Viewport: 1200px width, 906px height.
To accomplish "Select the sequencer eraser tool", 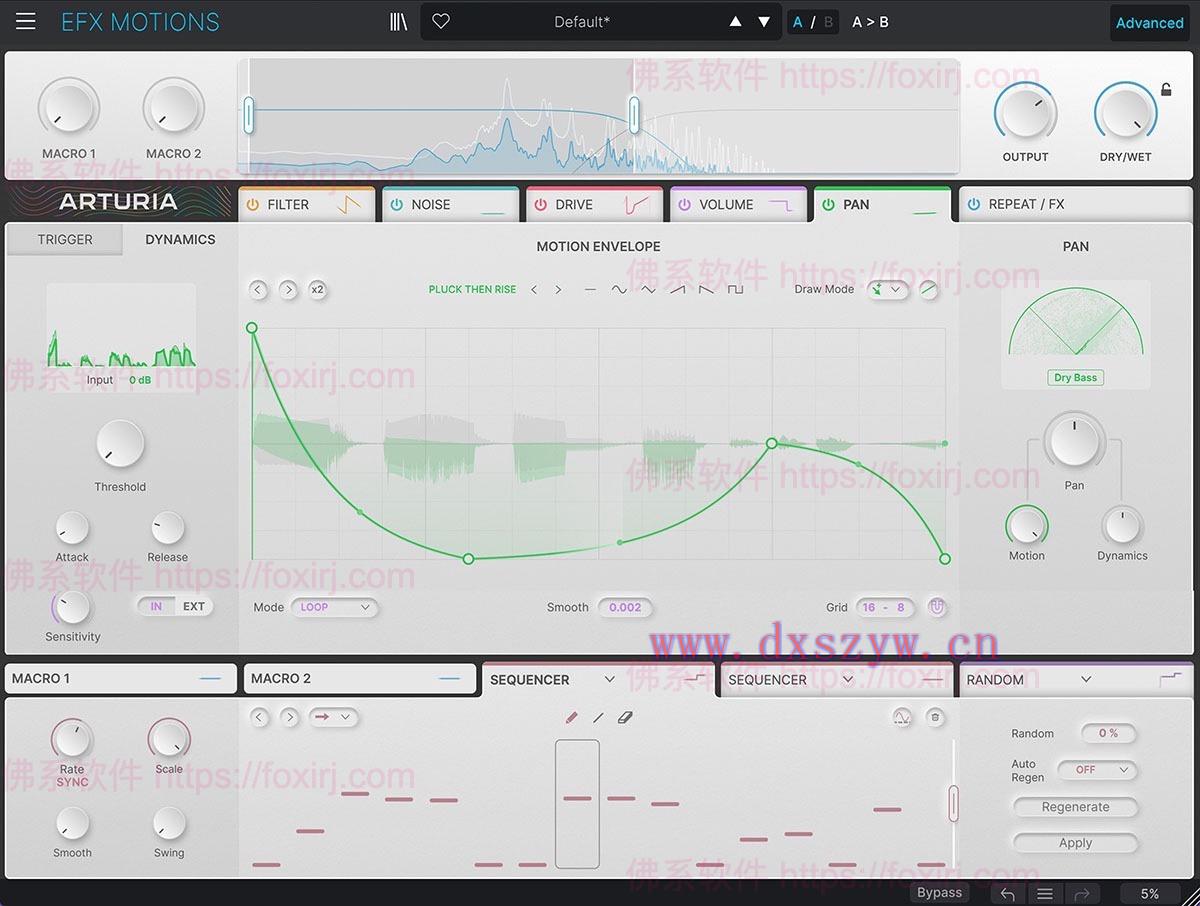I will 625,717.
